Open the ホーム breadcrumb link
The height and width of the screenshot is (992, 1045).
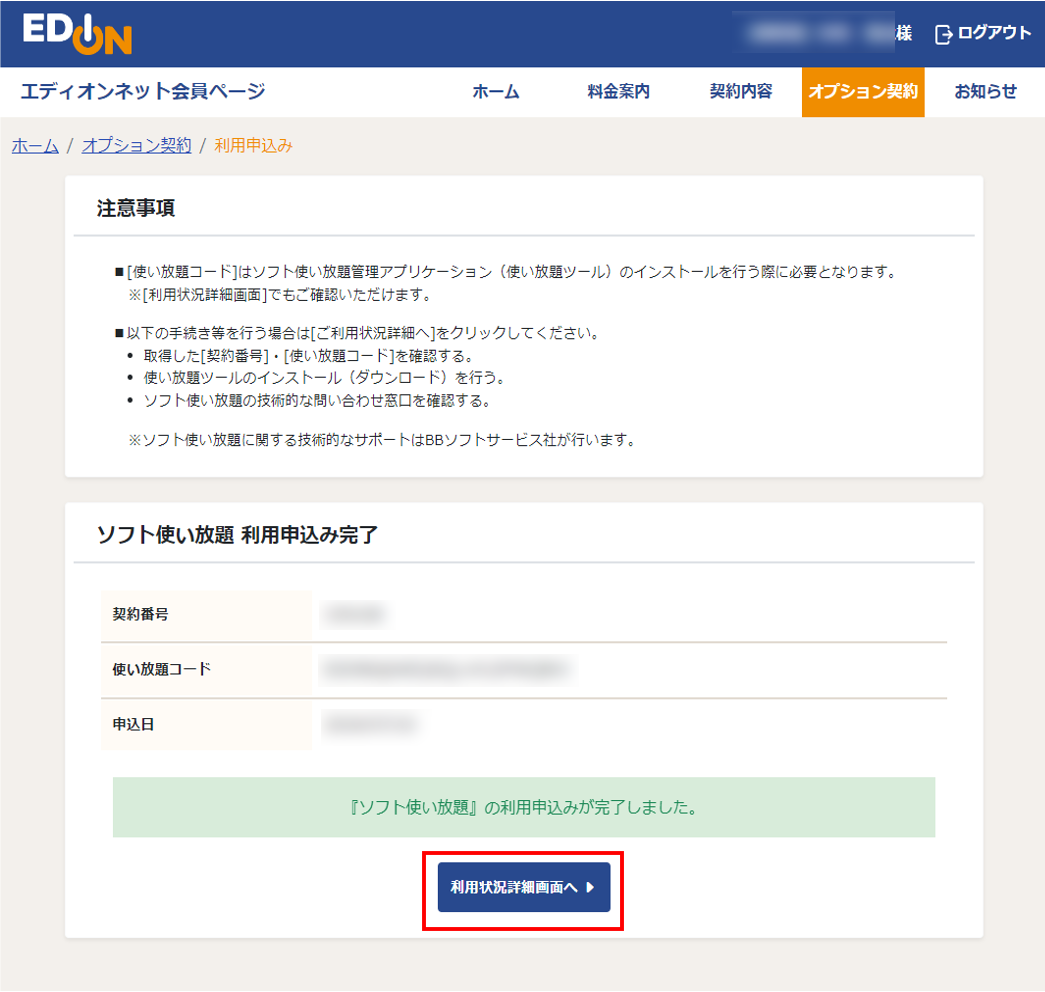pyautogui.click(x=34, y=145)
